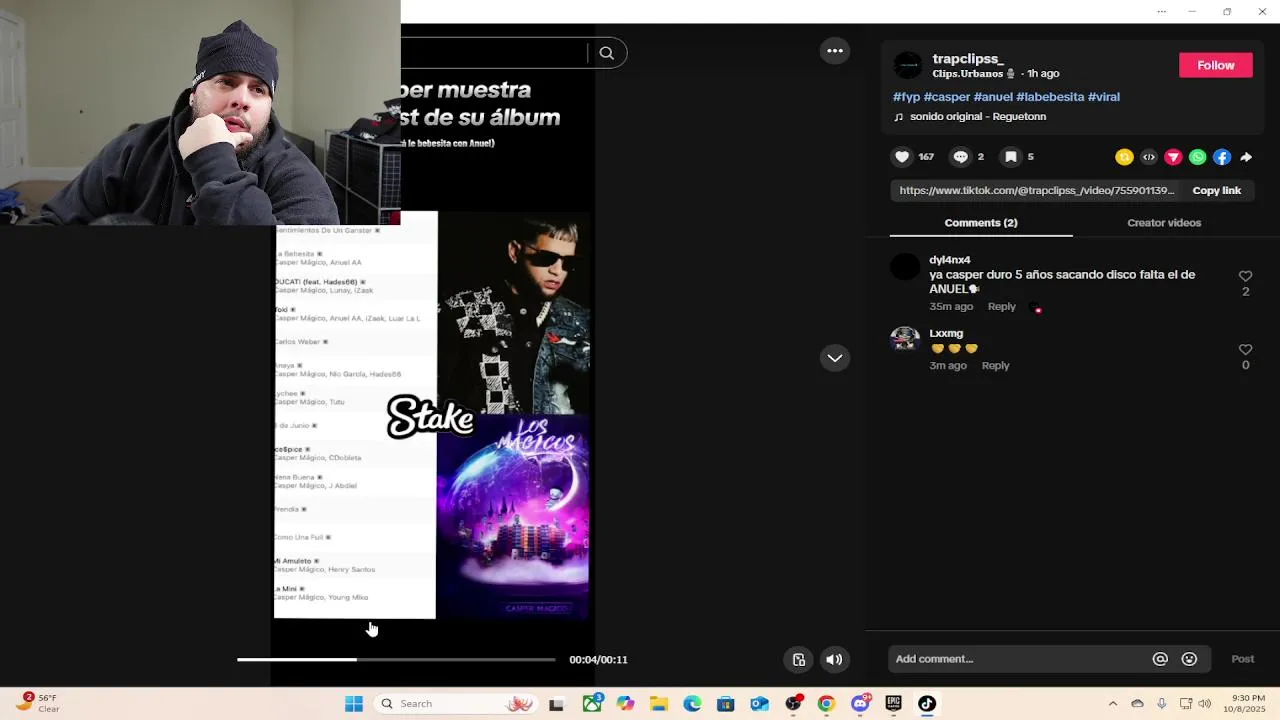This screenshot has width=1280, height=720.
Task: Toggle the miniplayer icon beside volume
Action: (x=799, y=659)
